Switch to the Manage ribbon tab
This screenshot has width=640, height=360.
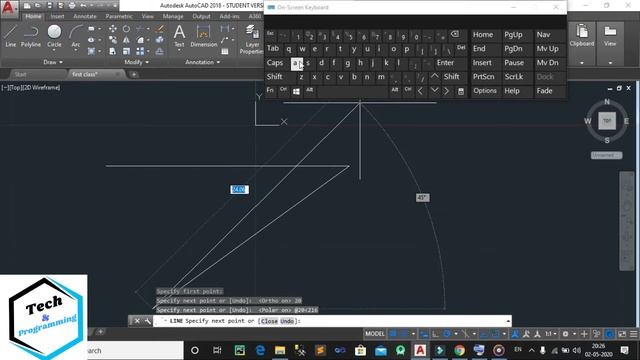pyautogui.click(x=173, y=16)
